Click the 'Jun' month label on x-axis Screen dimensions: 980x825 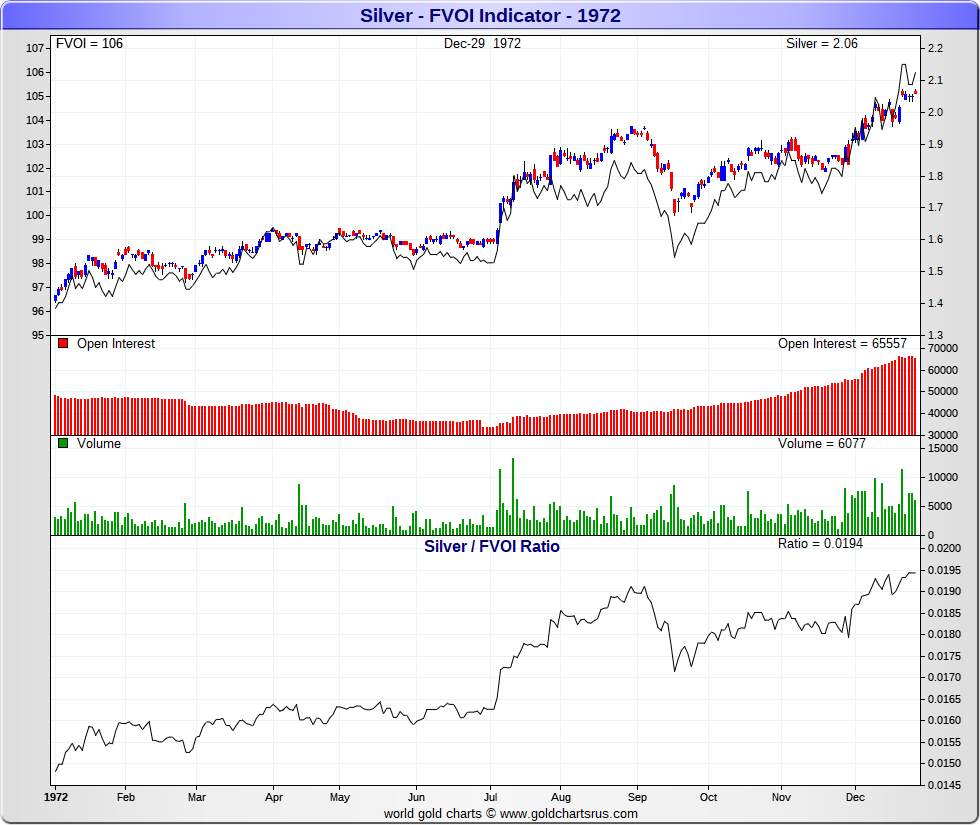tap(416, 798)
